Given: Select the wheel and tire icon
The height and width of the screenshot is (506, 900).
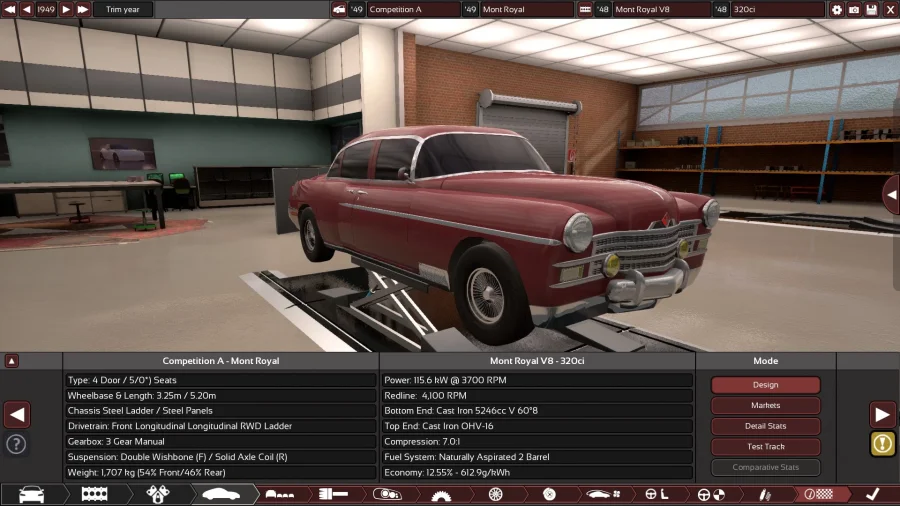Looking at the screenshot, I should [495, 494].
